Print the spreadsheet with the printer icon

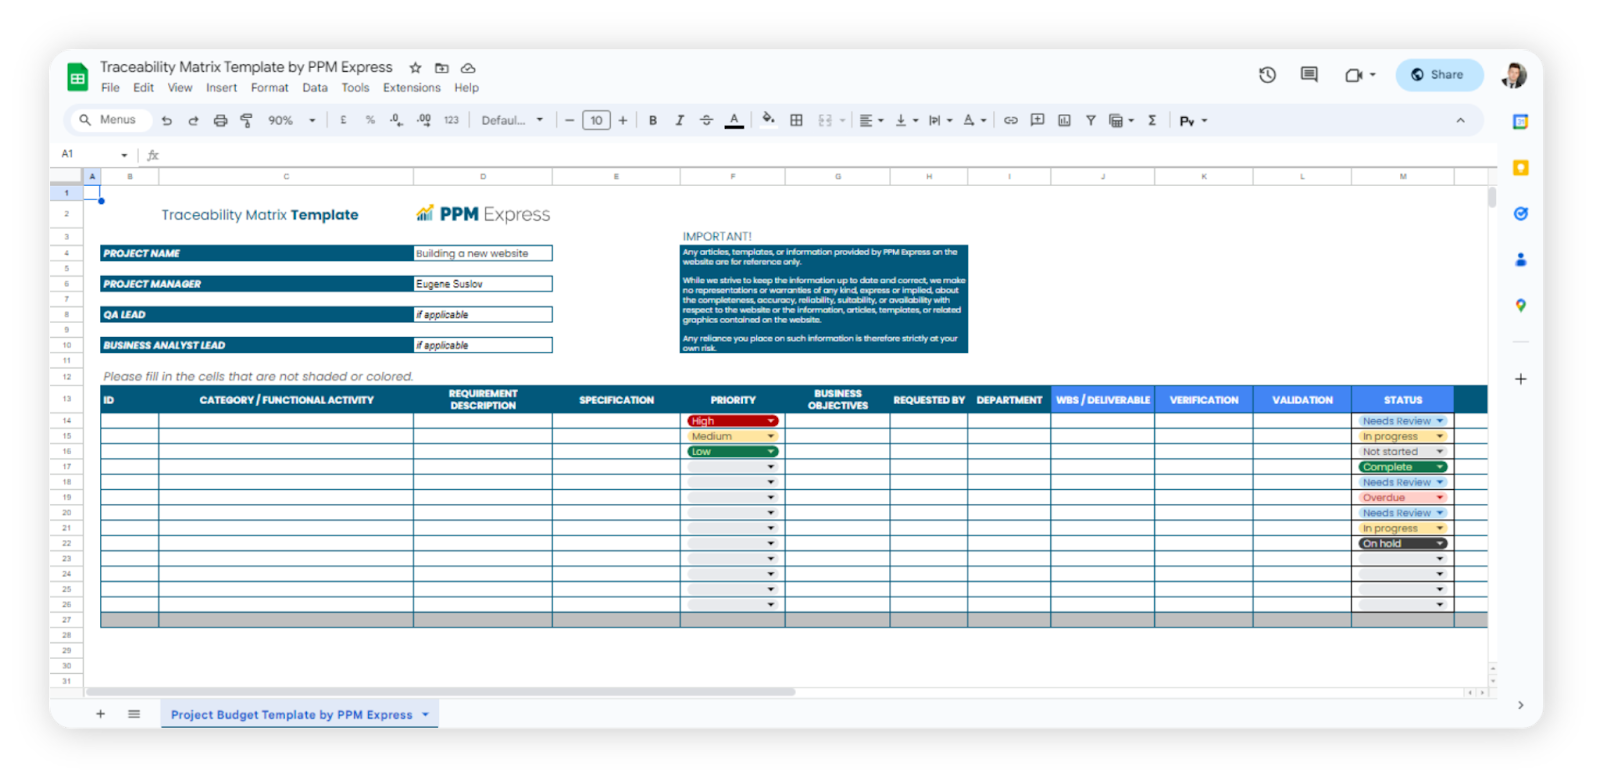coord(220,120)
